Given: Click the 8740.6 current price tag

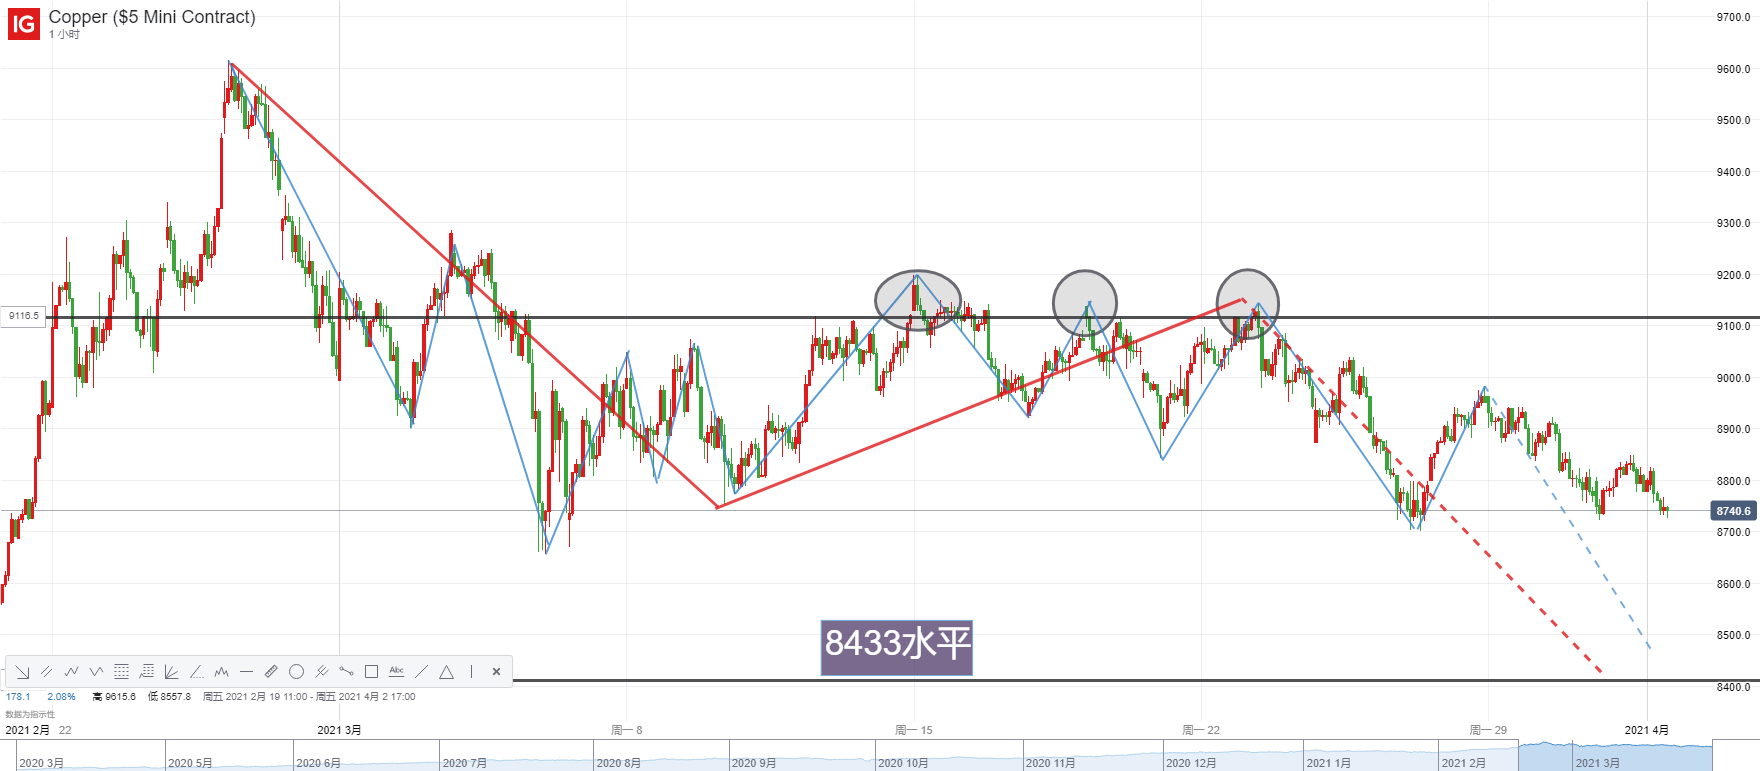Looking at the screenshot, I should tap(1734, 511).
